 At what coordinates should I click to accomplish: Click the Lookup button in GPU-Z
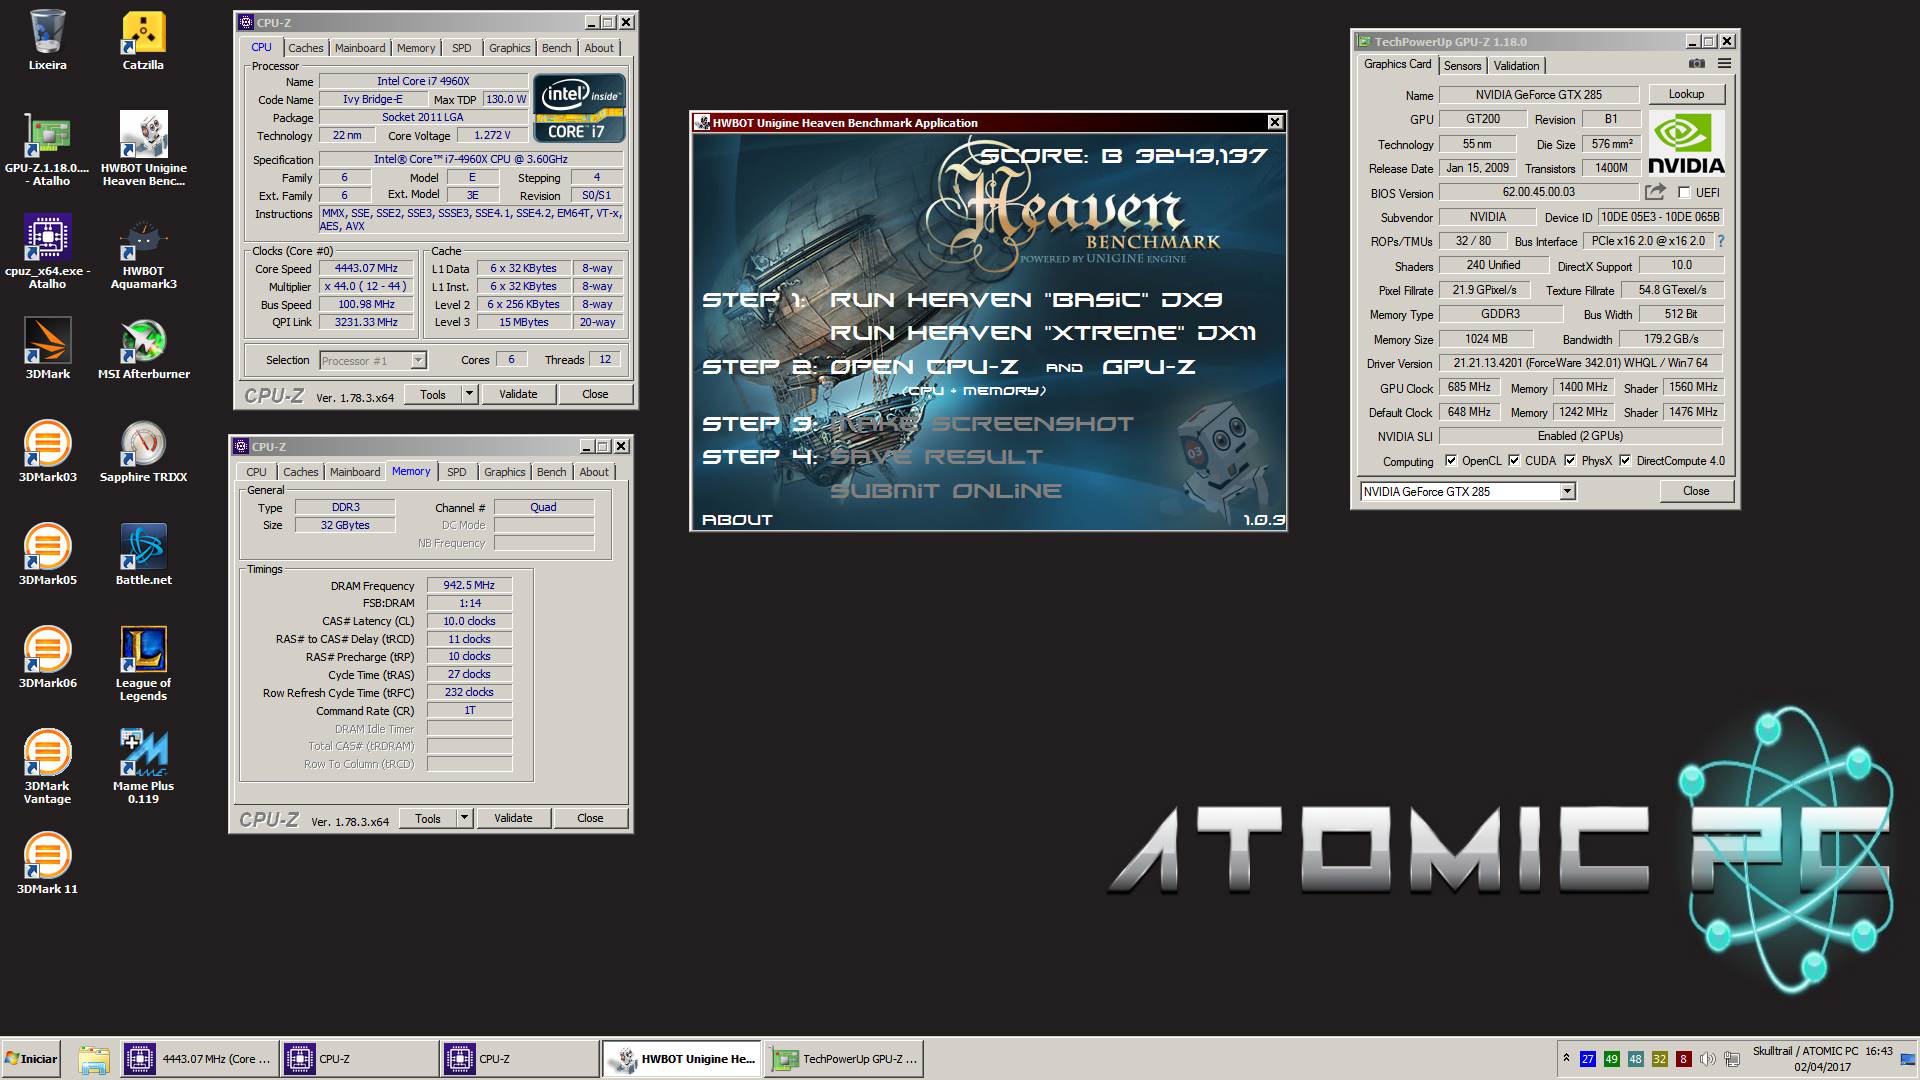[x=1686, y=94]
